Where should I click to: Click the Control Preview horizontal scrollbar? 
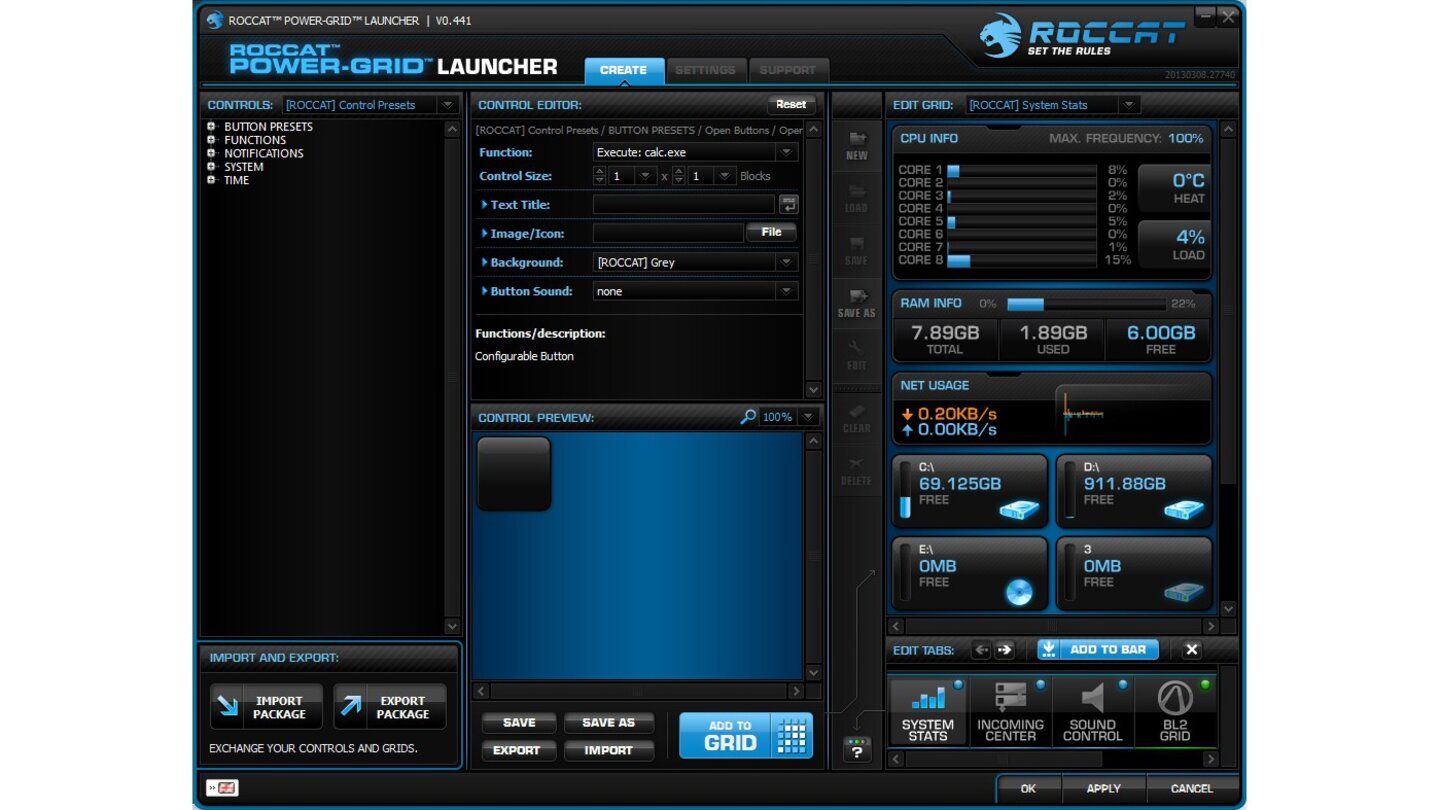click(638, 691)
